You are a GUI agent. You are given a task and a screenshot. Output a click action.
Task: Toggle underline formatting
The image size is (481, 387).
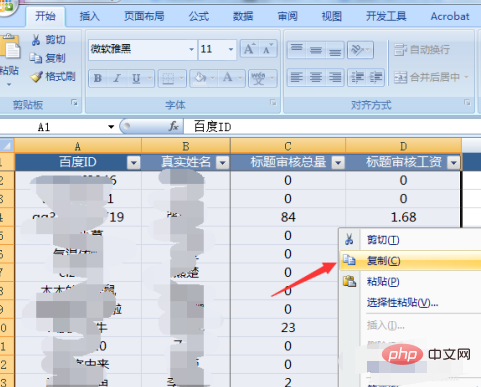136,78
